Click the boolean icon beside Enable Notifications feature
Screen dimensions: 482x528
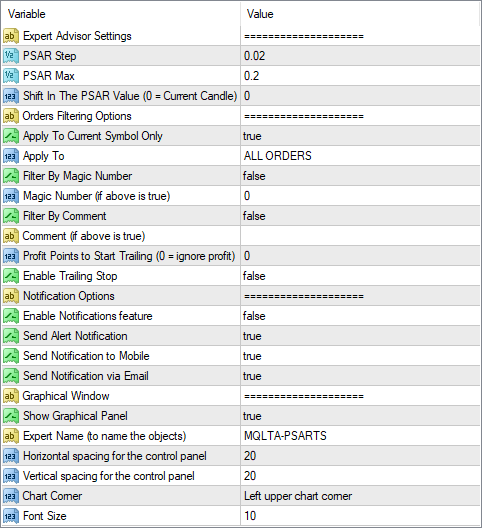coord(11,316)
